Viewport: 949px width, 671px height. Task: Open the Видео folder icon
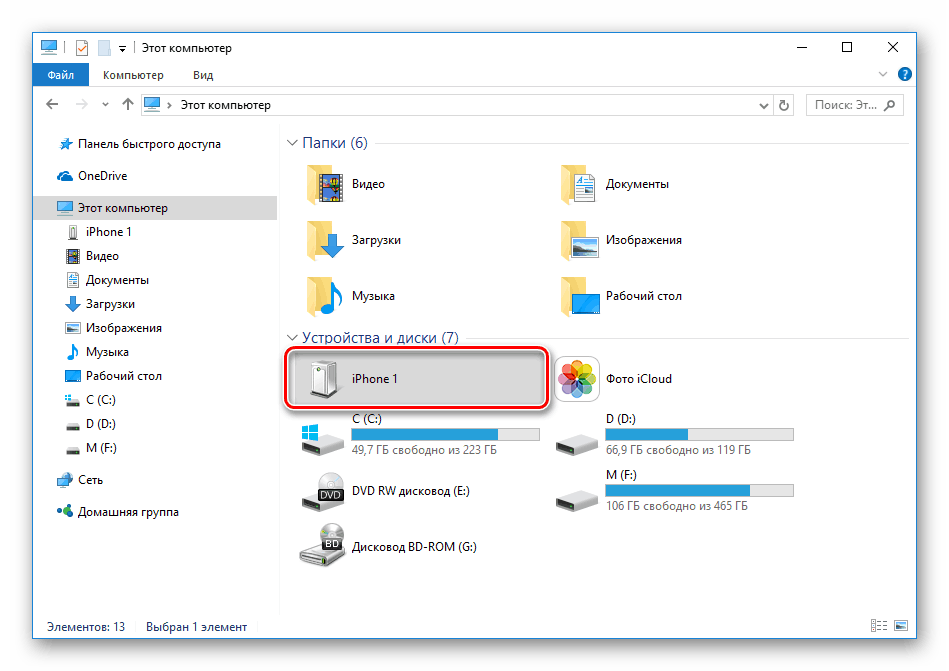(326, 185)
